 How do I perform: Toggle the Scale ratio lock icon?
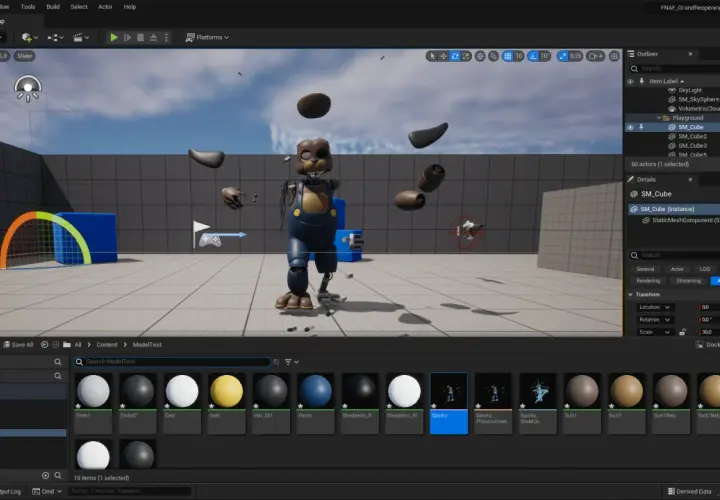[x=683, y=332]
